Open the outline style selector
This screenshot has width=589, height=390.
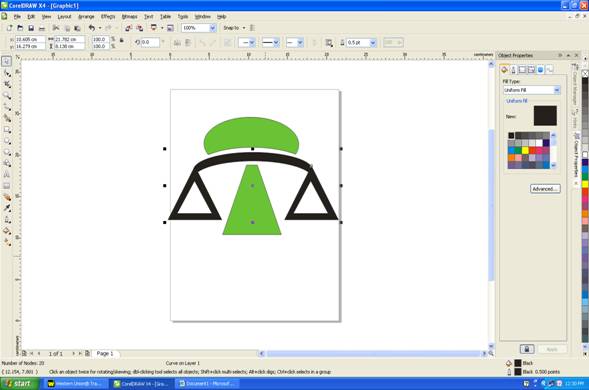[270, 43]
